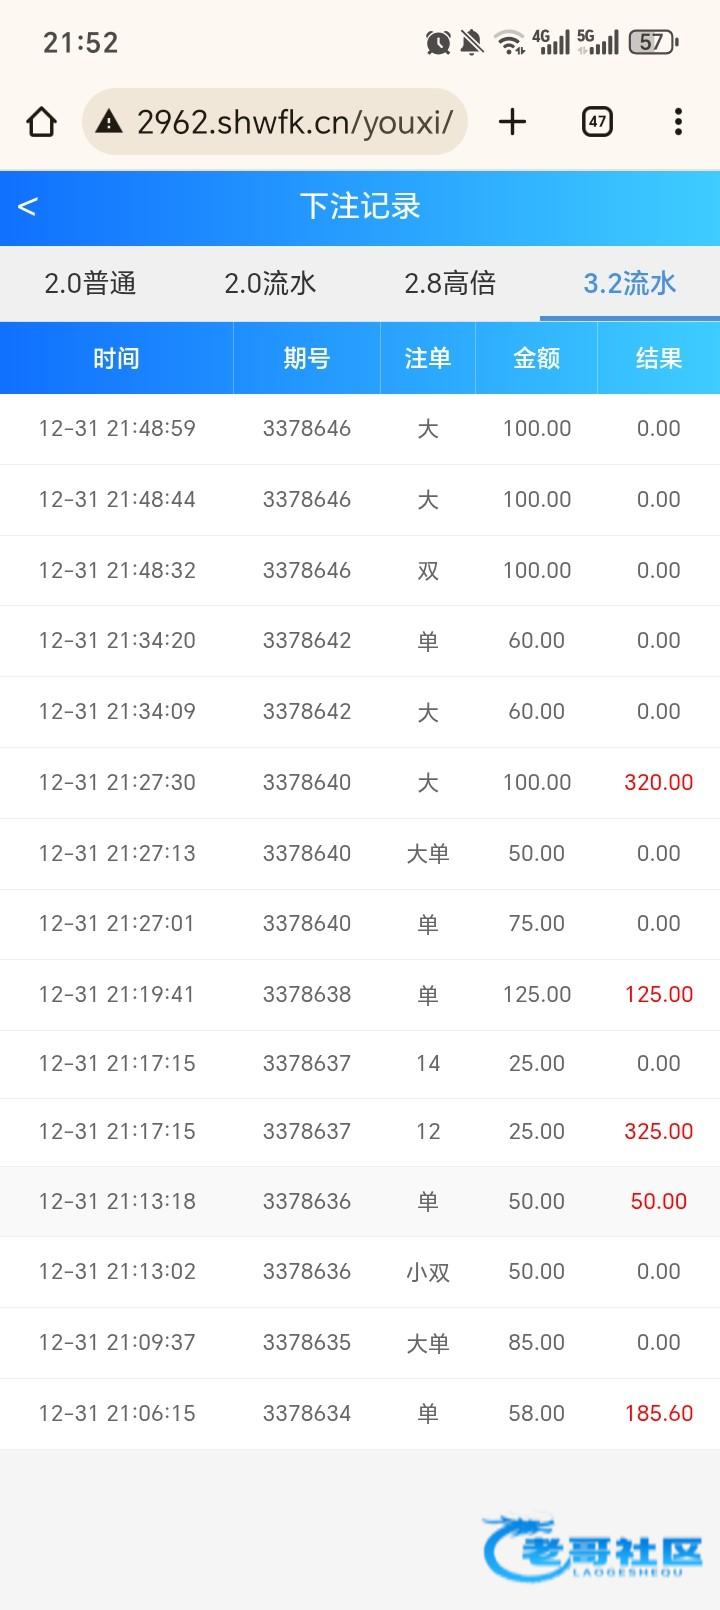Switch to the 2.0普通 tab

coord(90,284)
